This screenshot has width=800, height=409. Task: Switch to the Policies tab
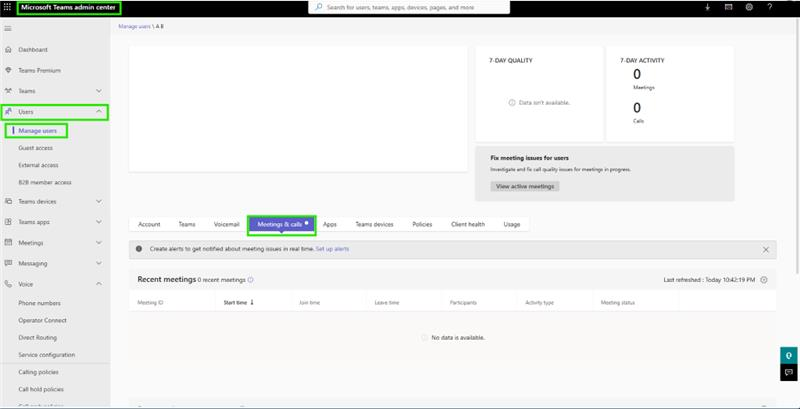[422, 224]
